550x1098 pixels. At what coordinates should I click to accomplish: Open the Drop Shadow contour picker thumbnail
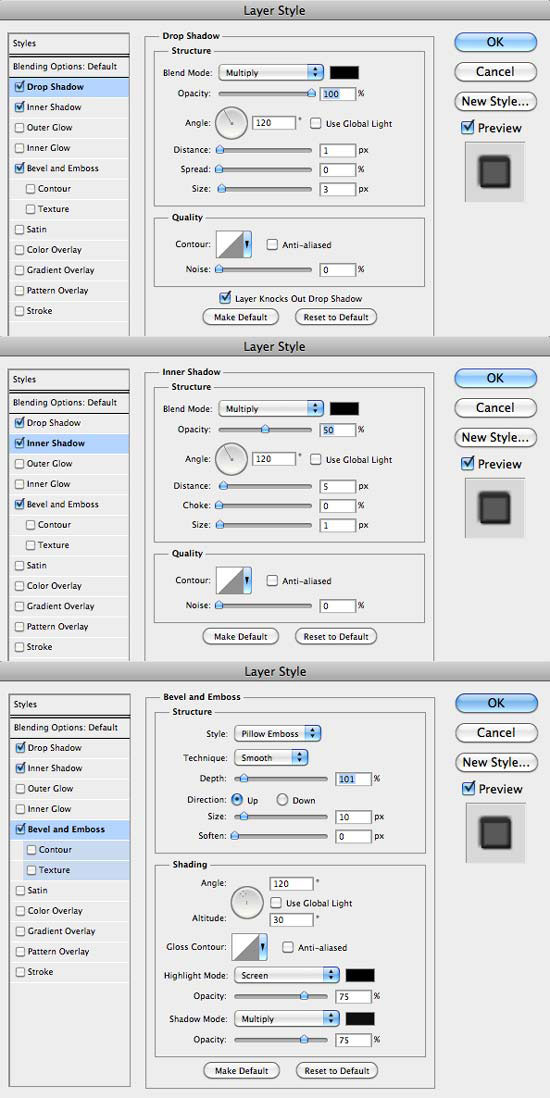click(233, 244)
